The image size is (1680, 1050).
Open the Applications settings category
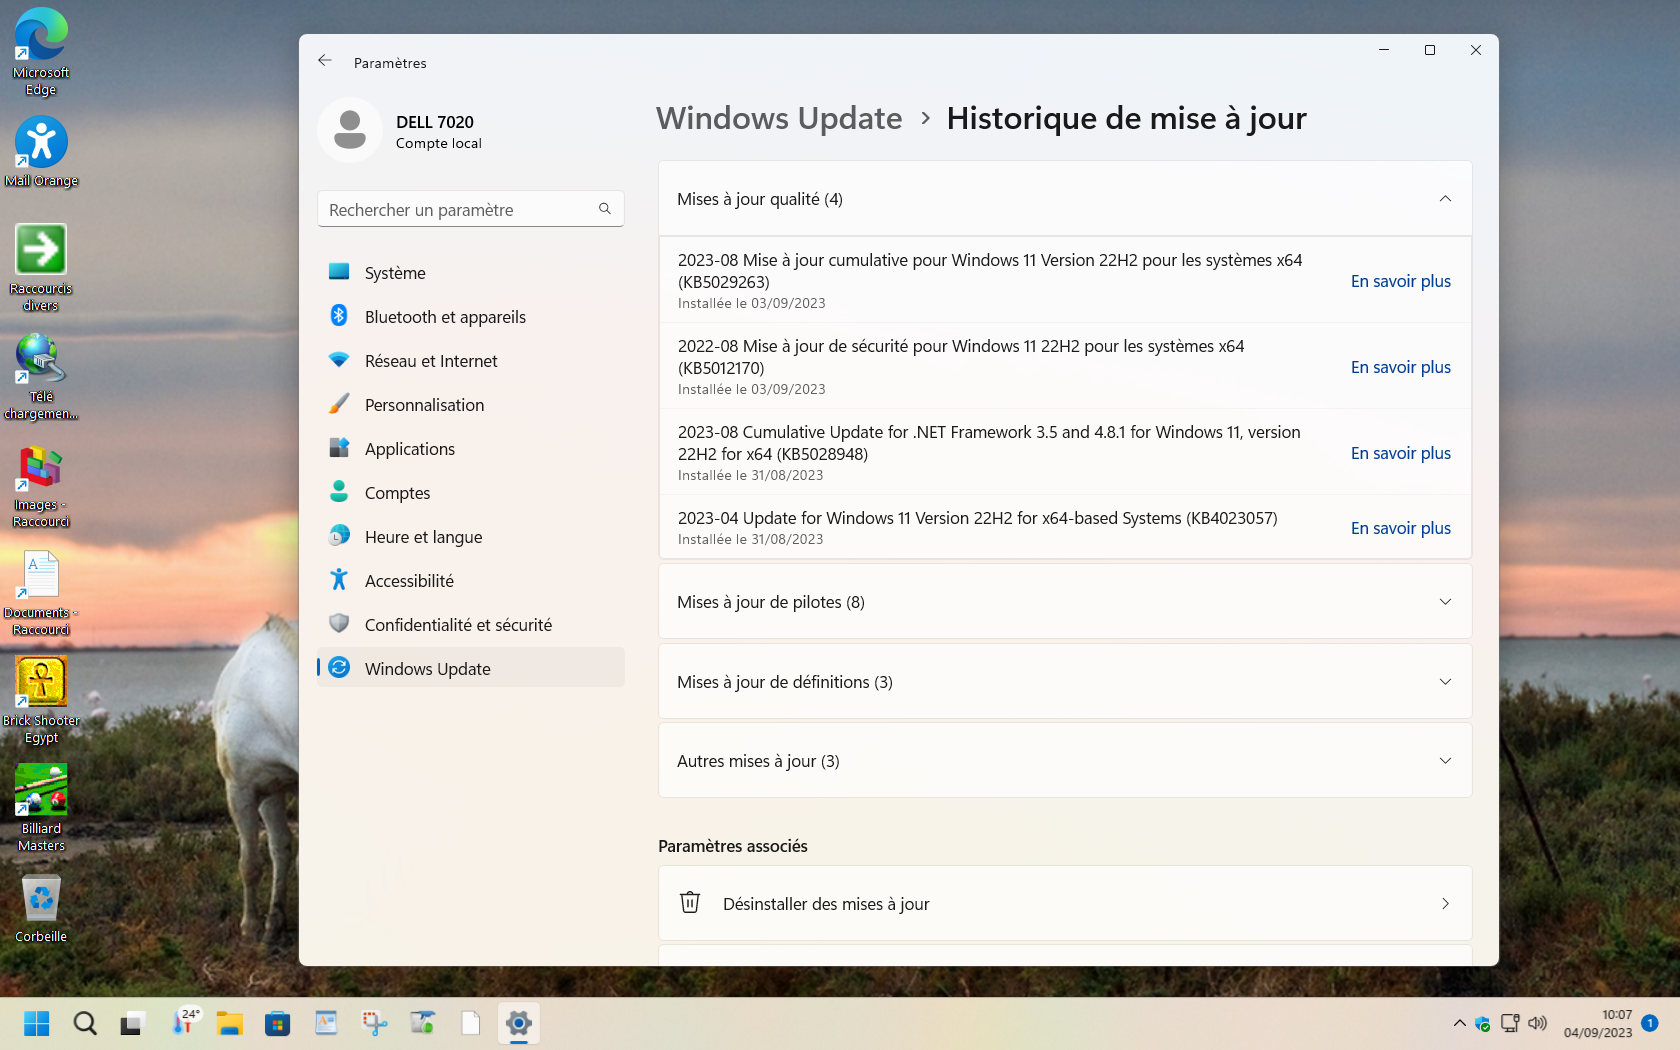click(471, 449)
